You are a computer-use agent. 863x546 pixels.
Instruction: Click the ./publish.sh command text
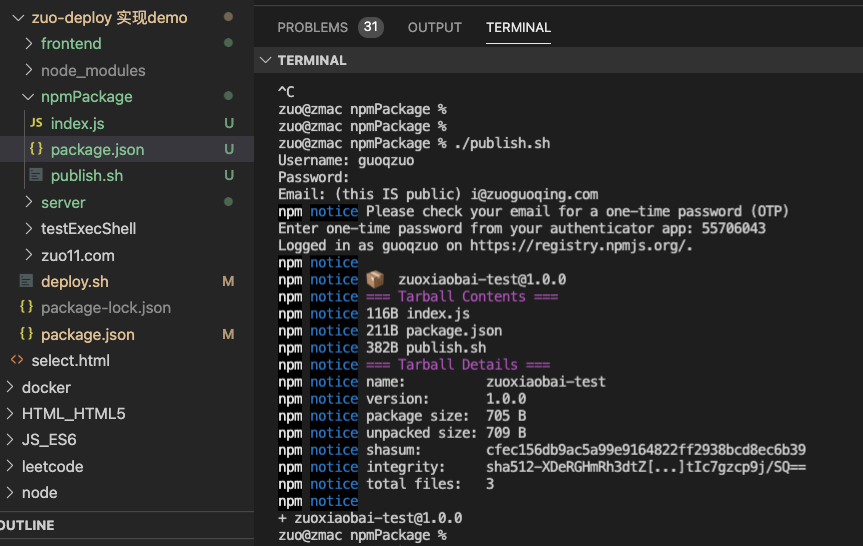pos(502,143)
